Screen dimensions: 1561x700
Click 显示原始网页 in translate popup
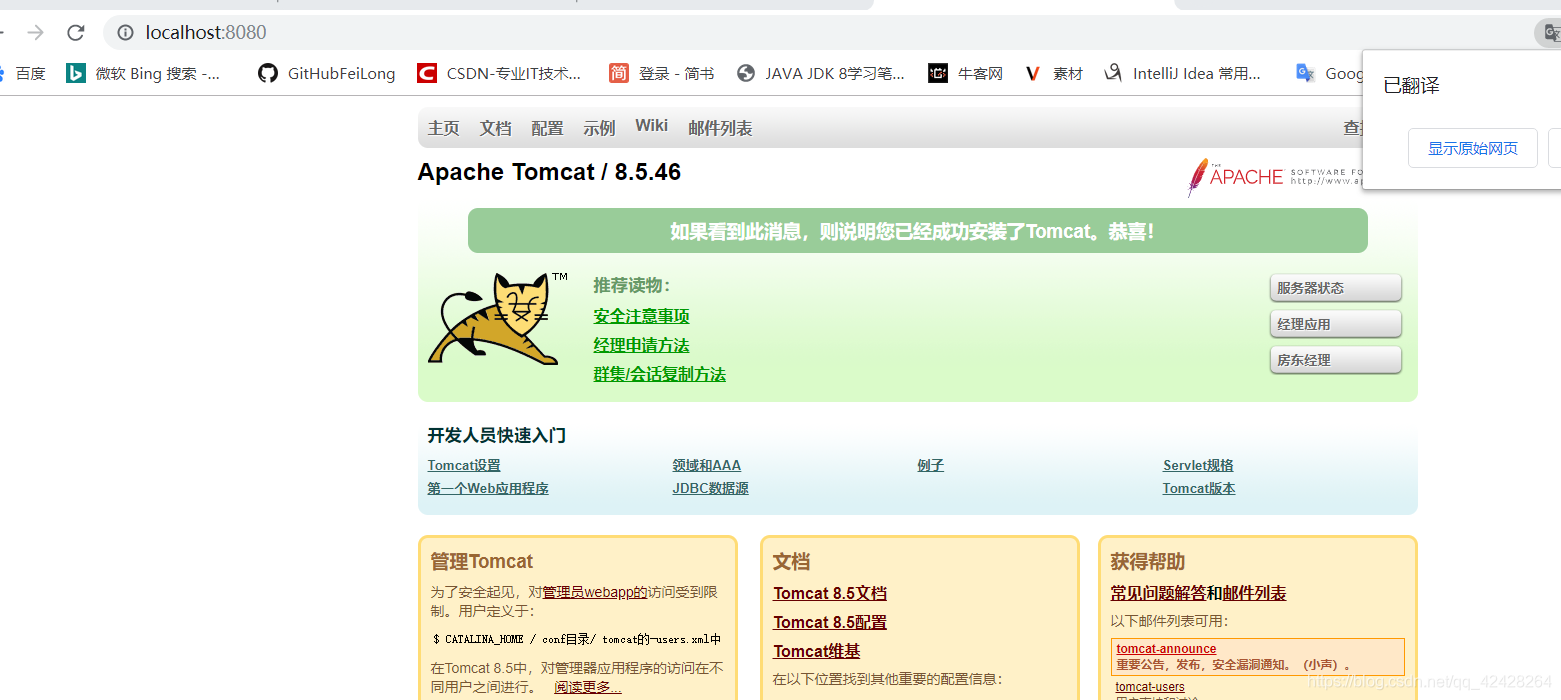(1473, 148)
